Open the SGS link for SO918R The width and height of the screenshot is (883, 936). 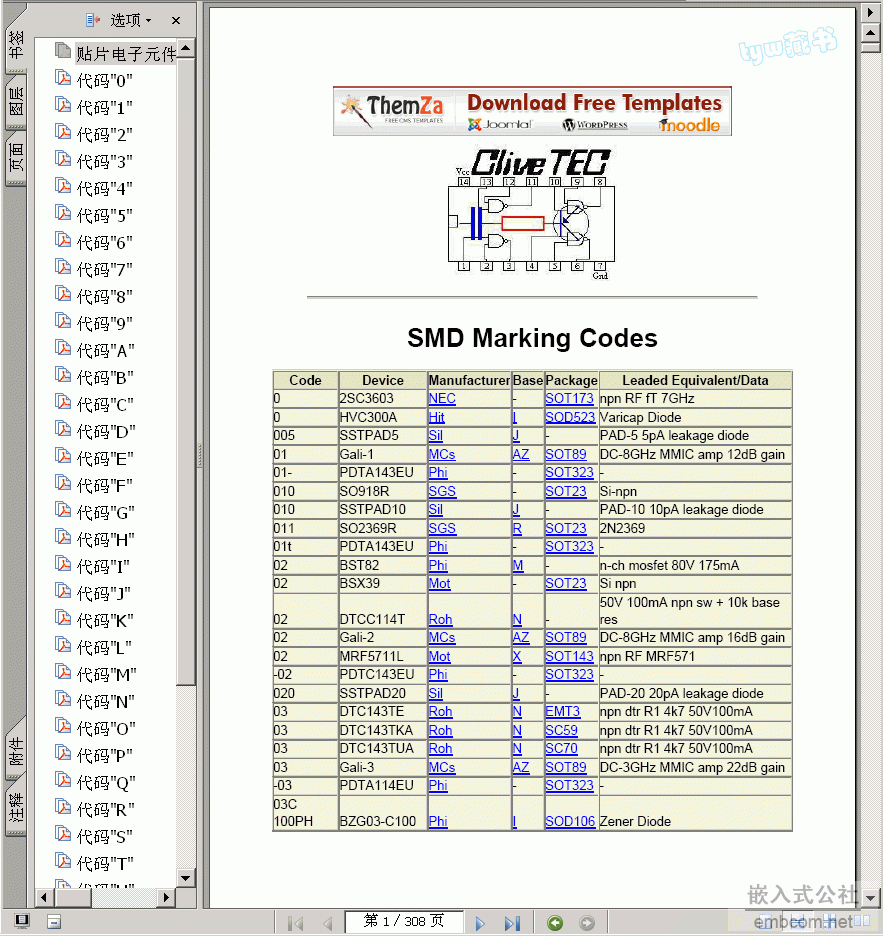click(x=442, y=491)
